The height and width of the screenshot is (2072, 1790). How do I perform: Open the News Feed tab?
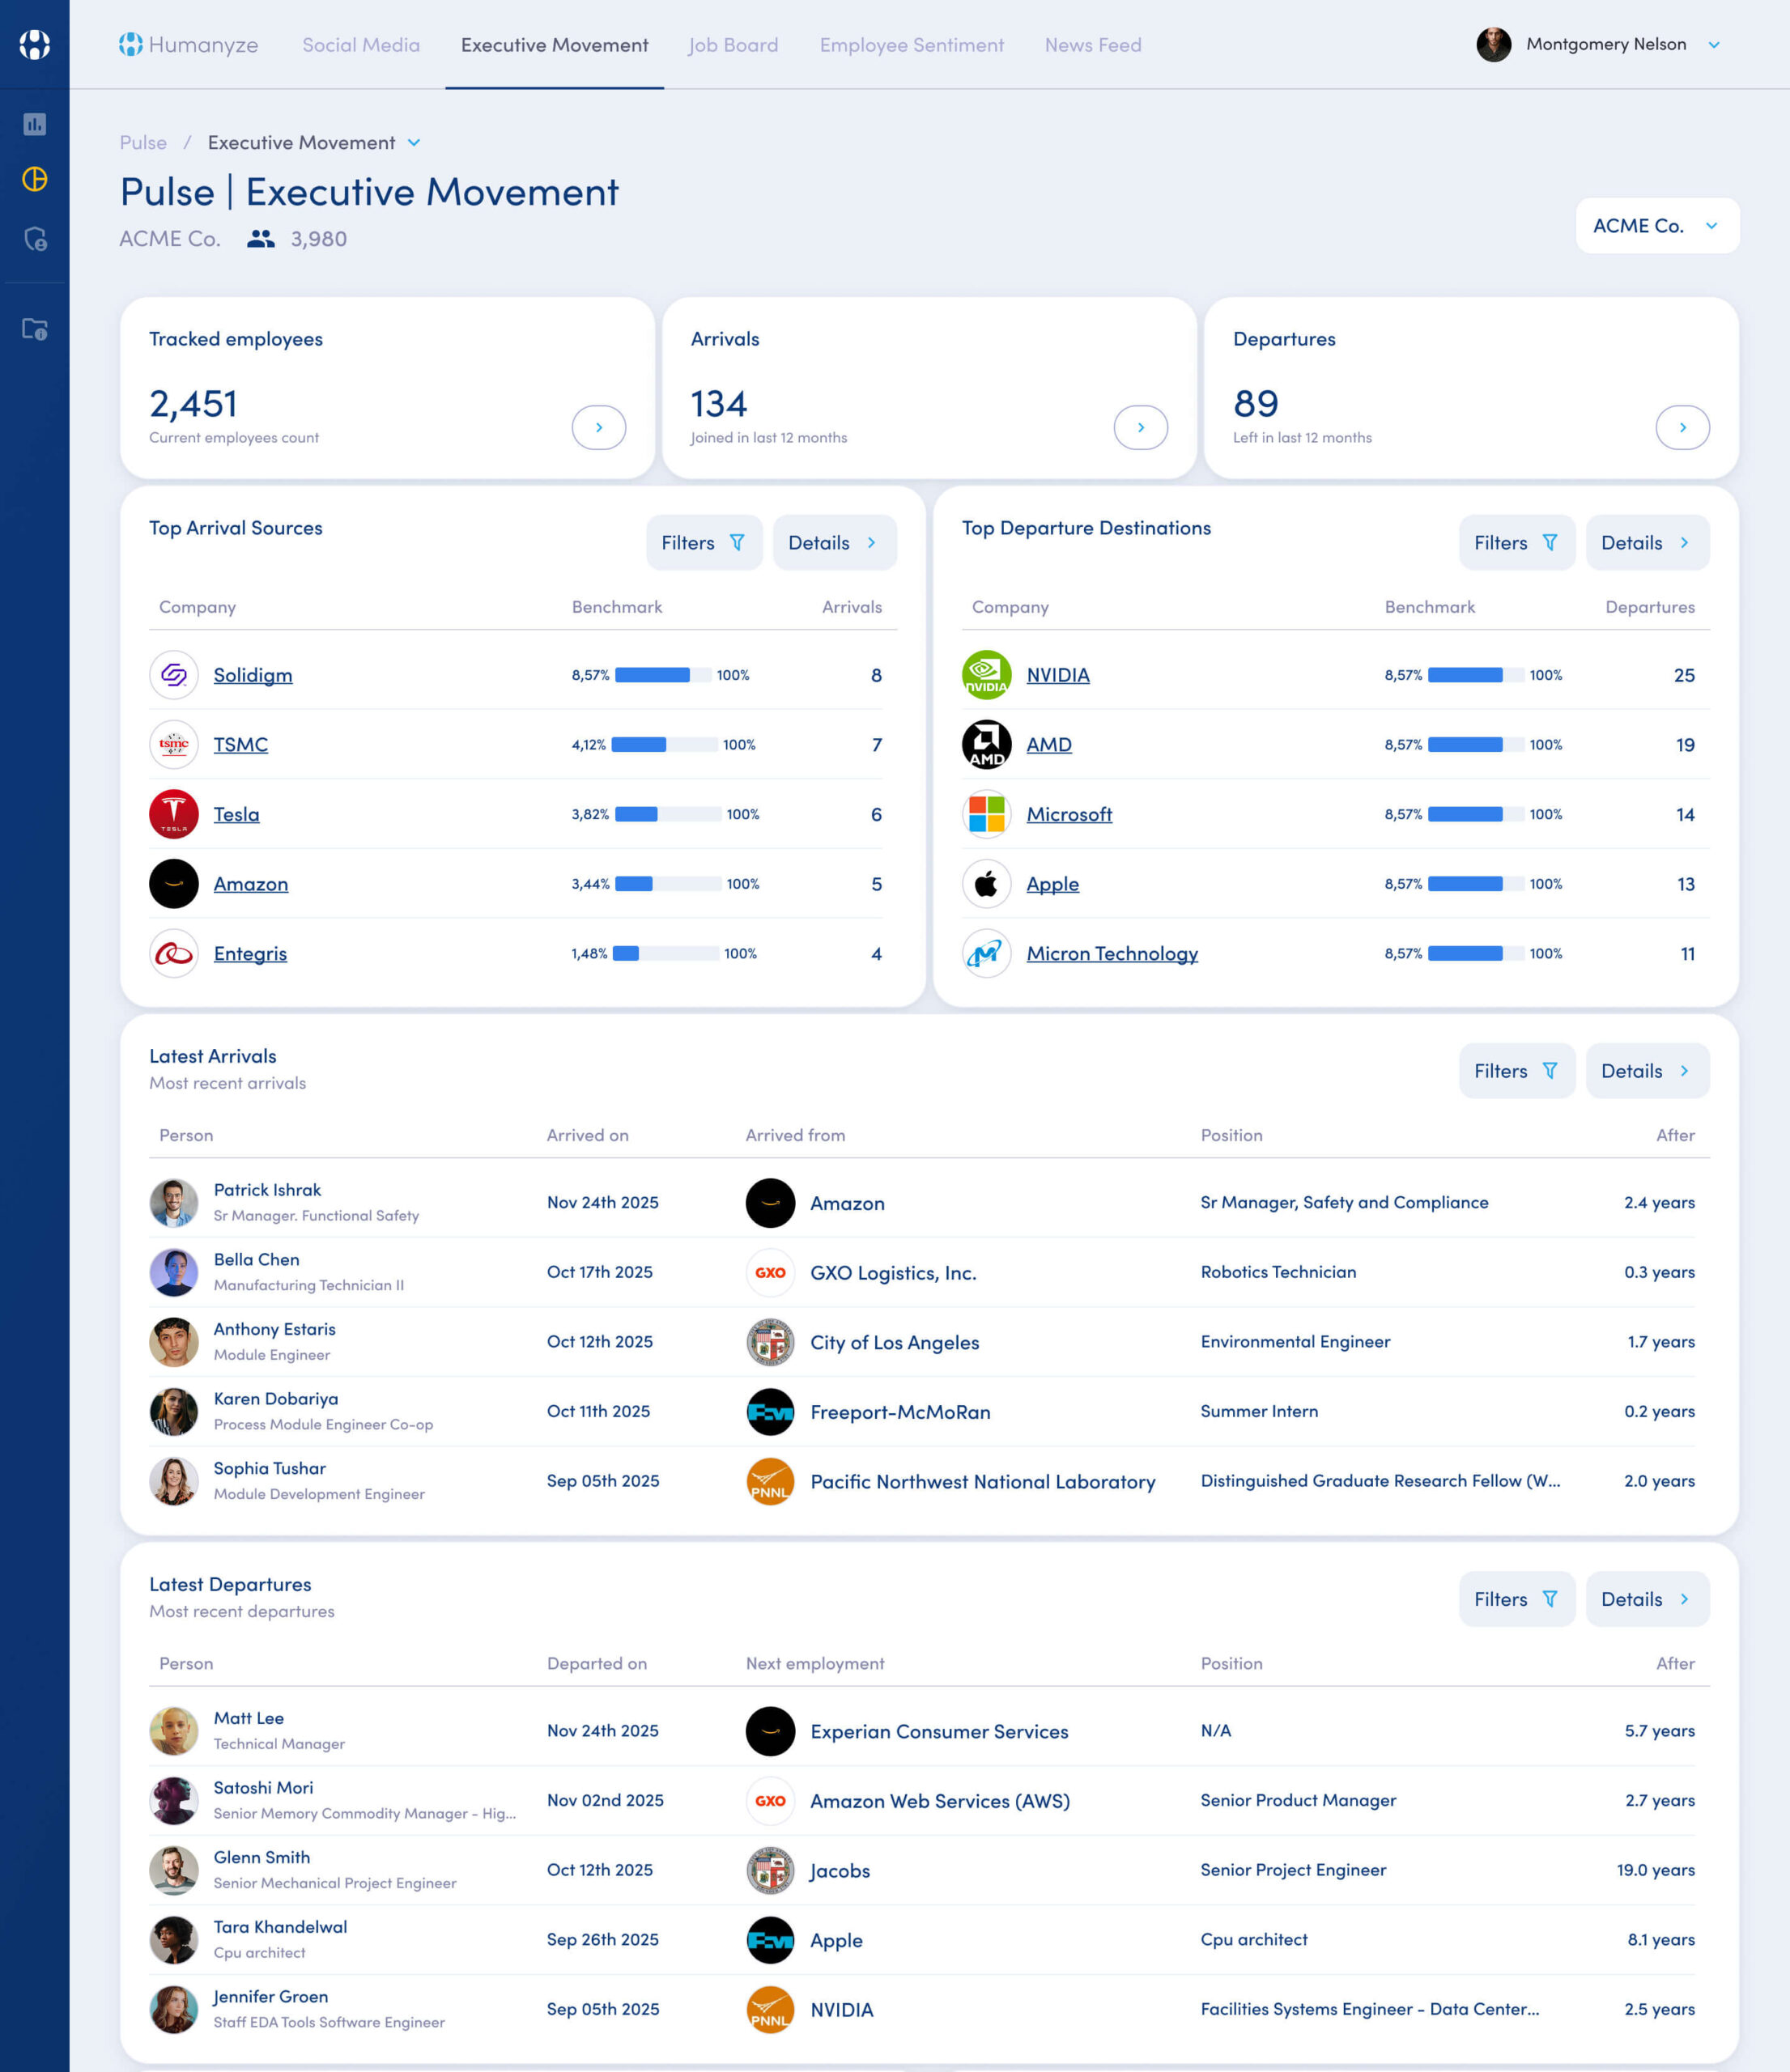[x=1093, y=45]
